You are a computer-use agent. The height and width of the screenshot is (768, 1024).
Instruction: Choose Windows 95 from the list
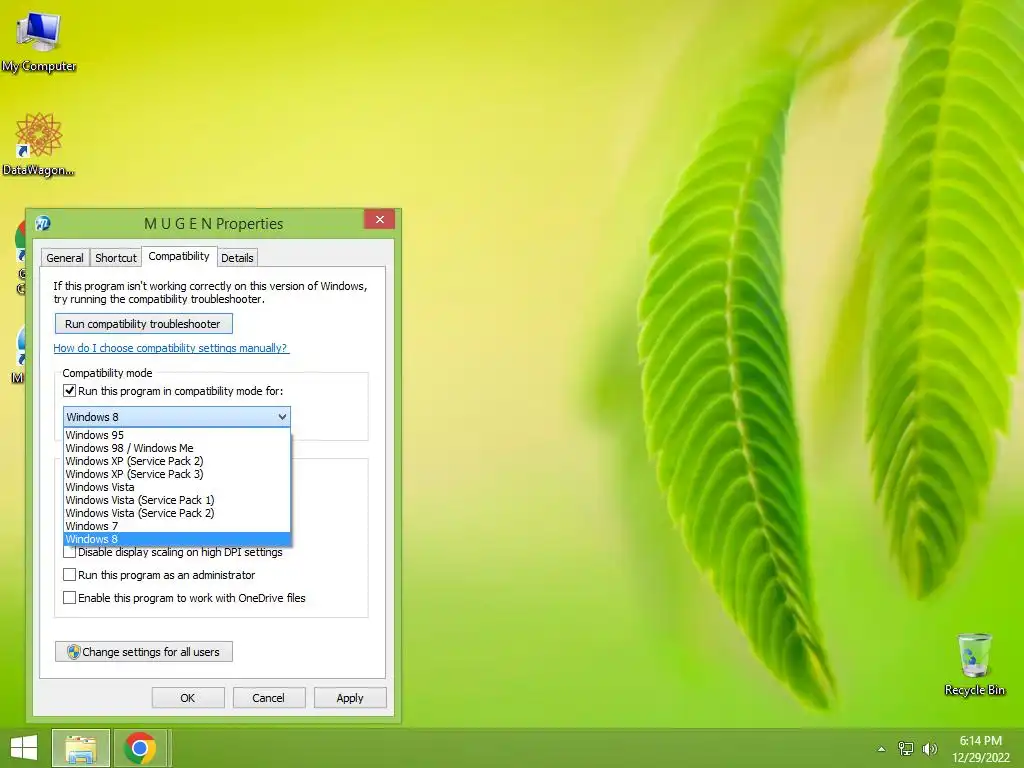(x=177, y=435)
